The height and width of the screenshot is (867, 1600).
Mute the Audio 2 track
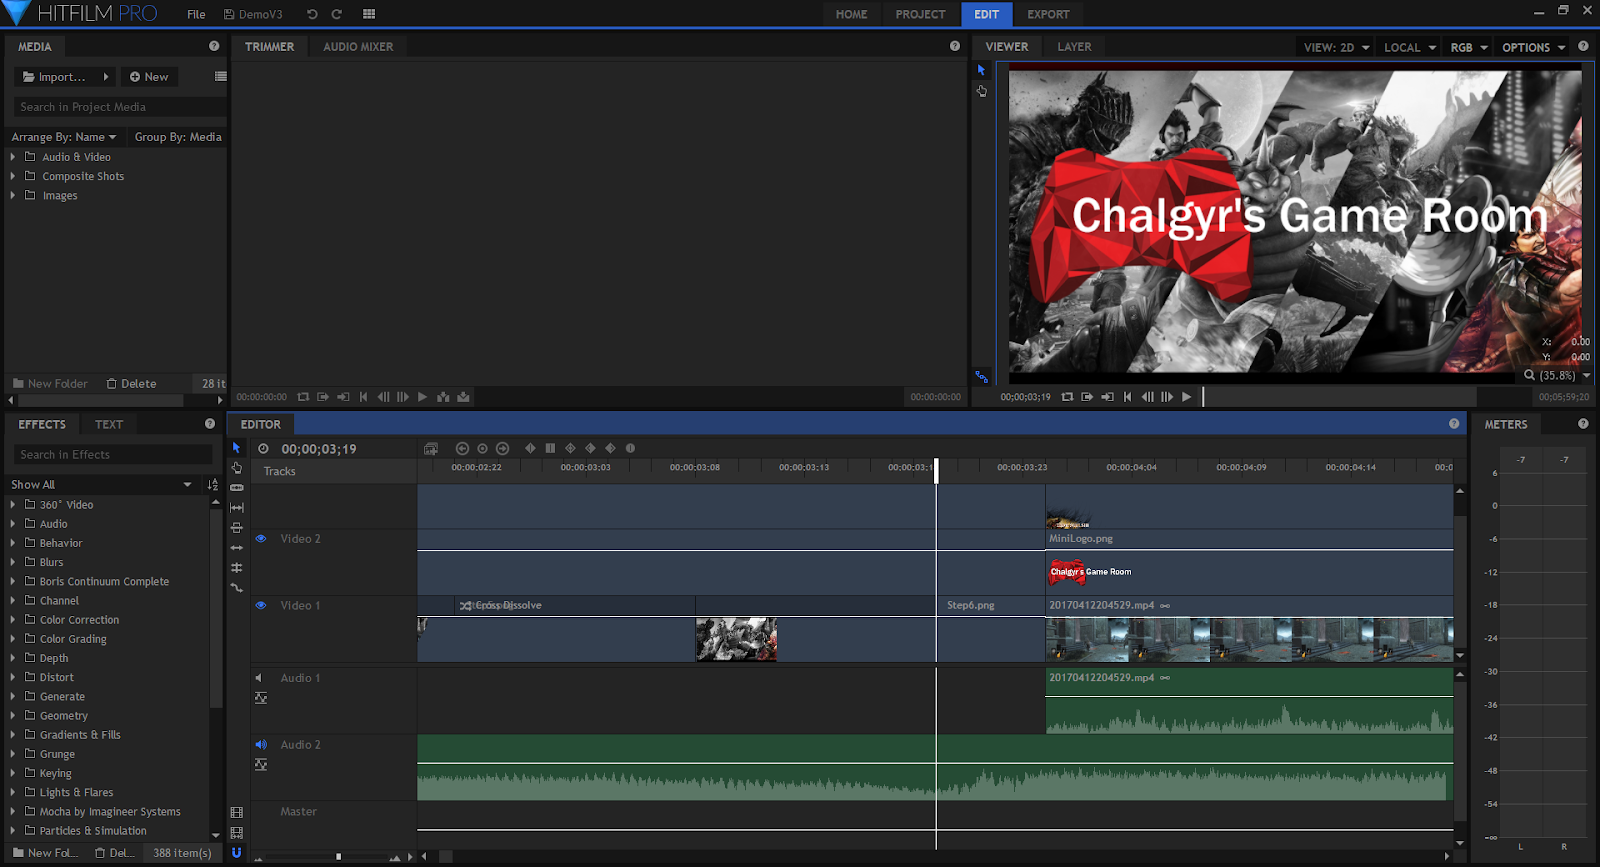tap(261, 745)
